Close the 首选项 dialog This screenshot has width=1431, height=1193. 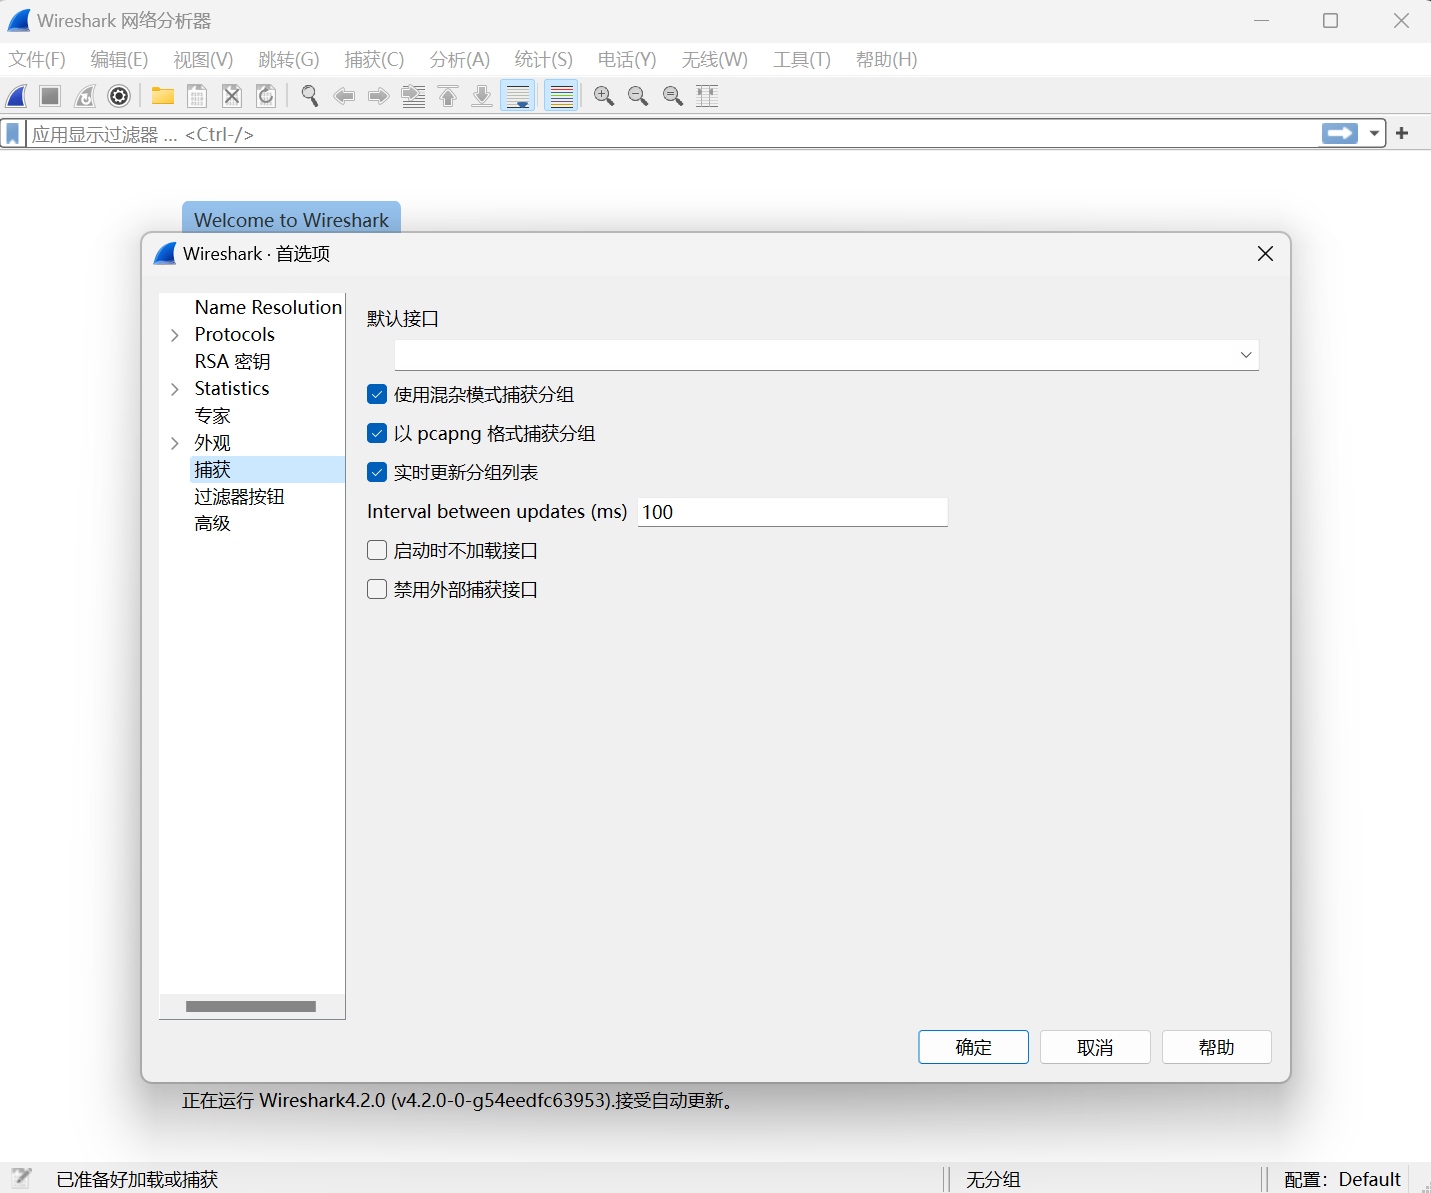click(x=1265, y=254)
